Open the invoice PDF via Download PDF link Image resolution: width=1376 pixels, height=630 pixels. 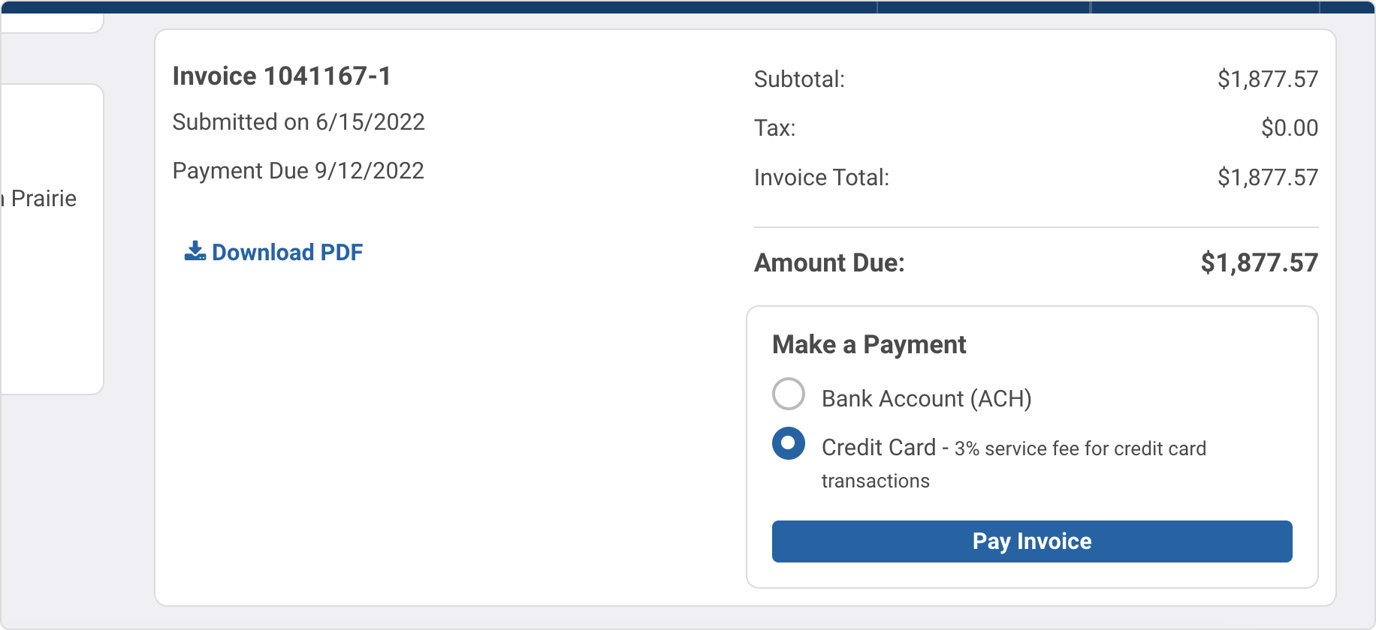(286, 251)
